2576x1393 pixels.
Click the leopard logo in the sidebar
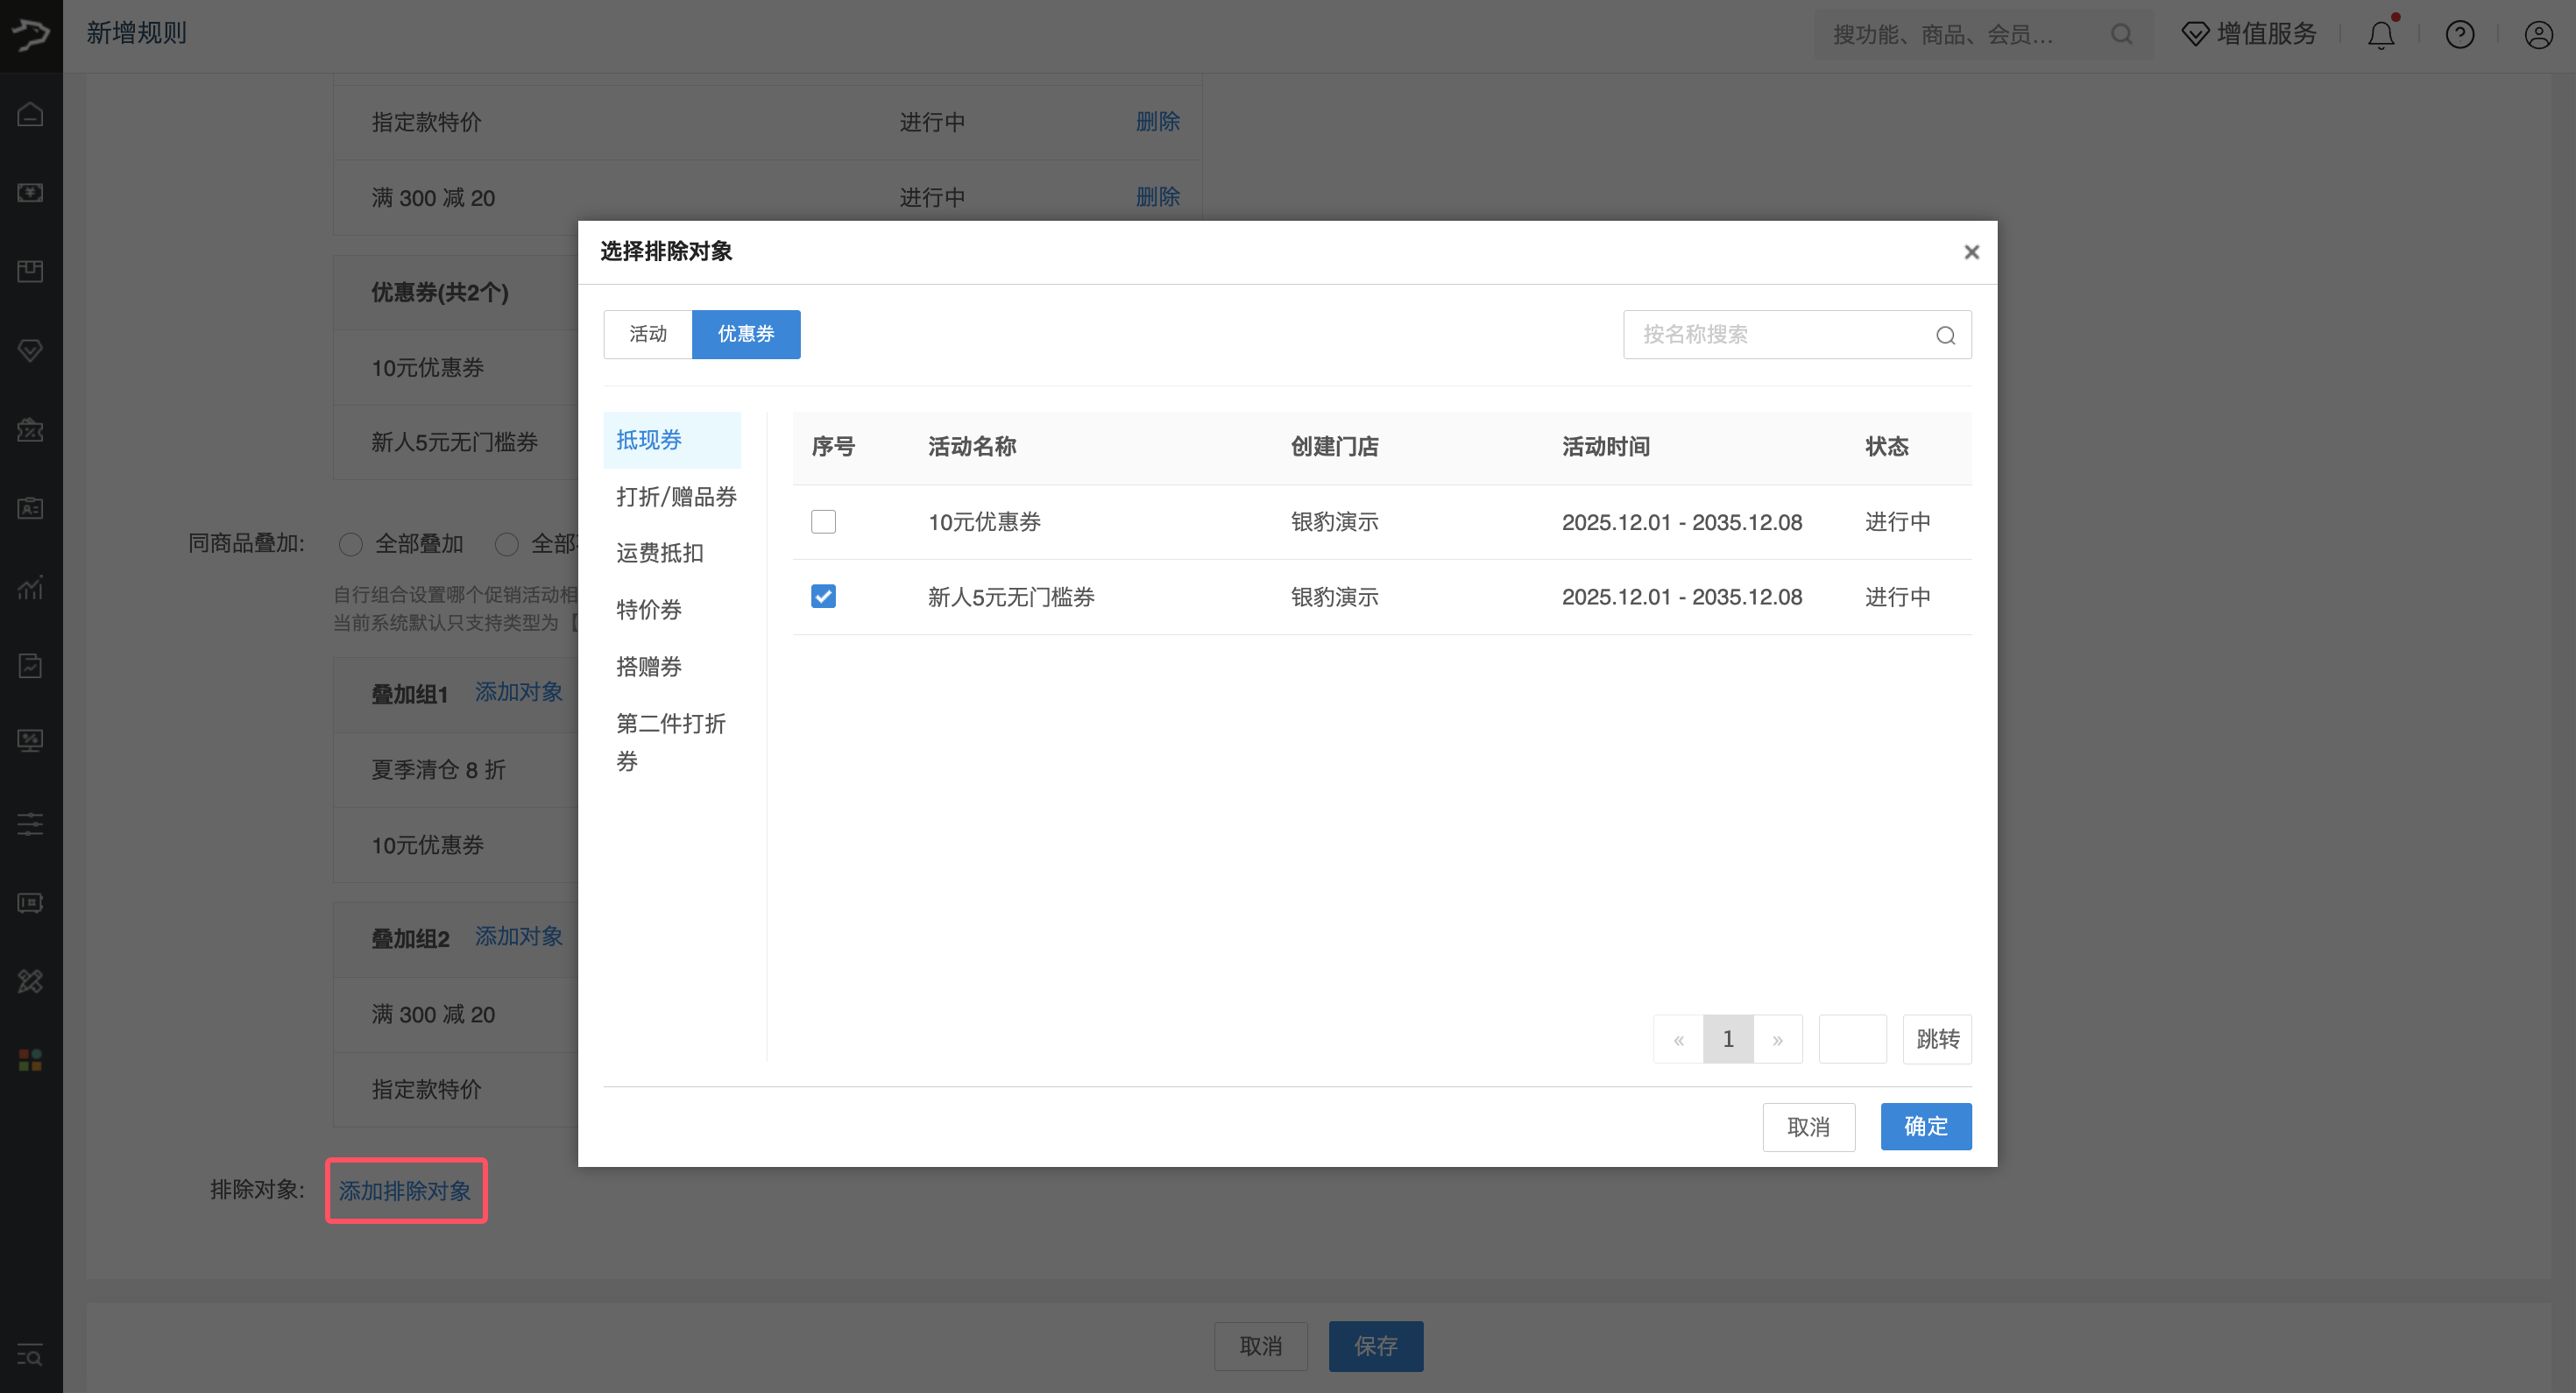[x=31, y=35]
